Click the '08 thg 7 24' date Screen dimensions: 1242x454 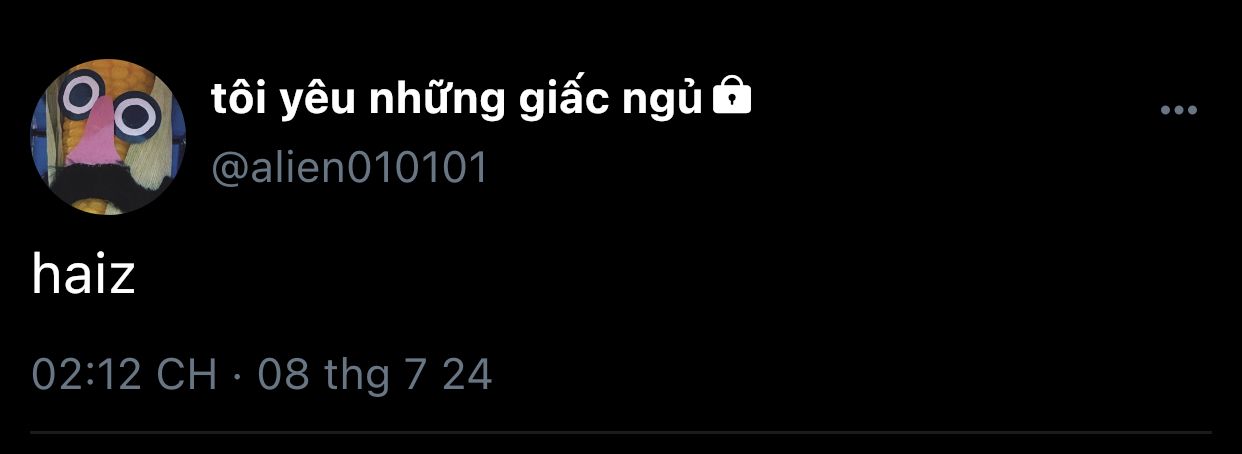(375, 374)
